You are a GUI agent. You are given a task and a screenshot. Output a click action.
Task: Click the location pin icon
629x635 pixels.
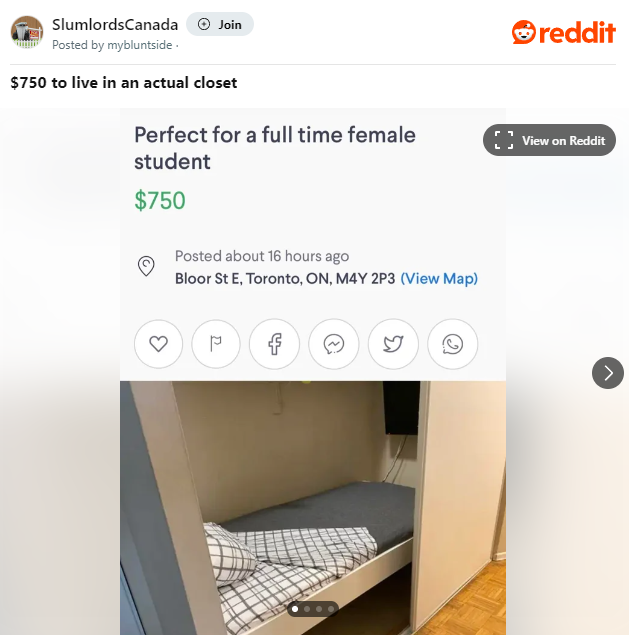point(146,266)
